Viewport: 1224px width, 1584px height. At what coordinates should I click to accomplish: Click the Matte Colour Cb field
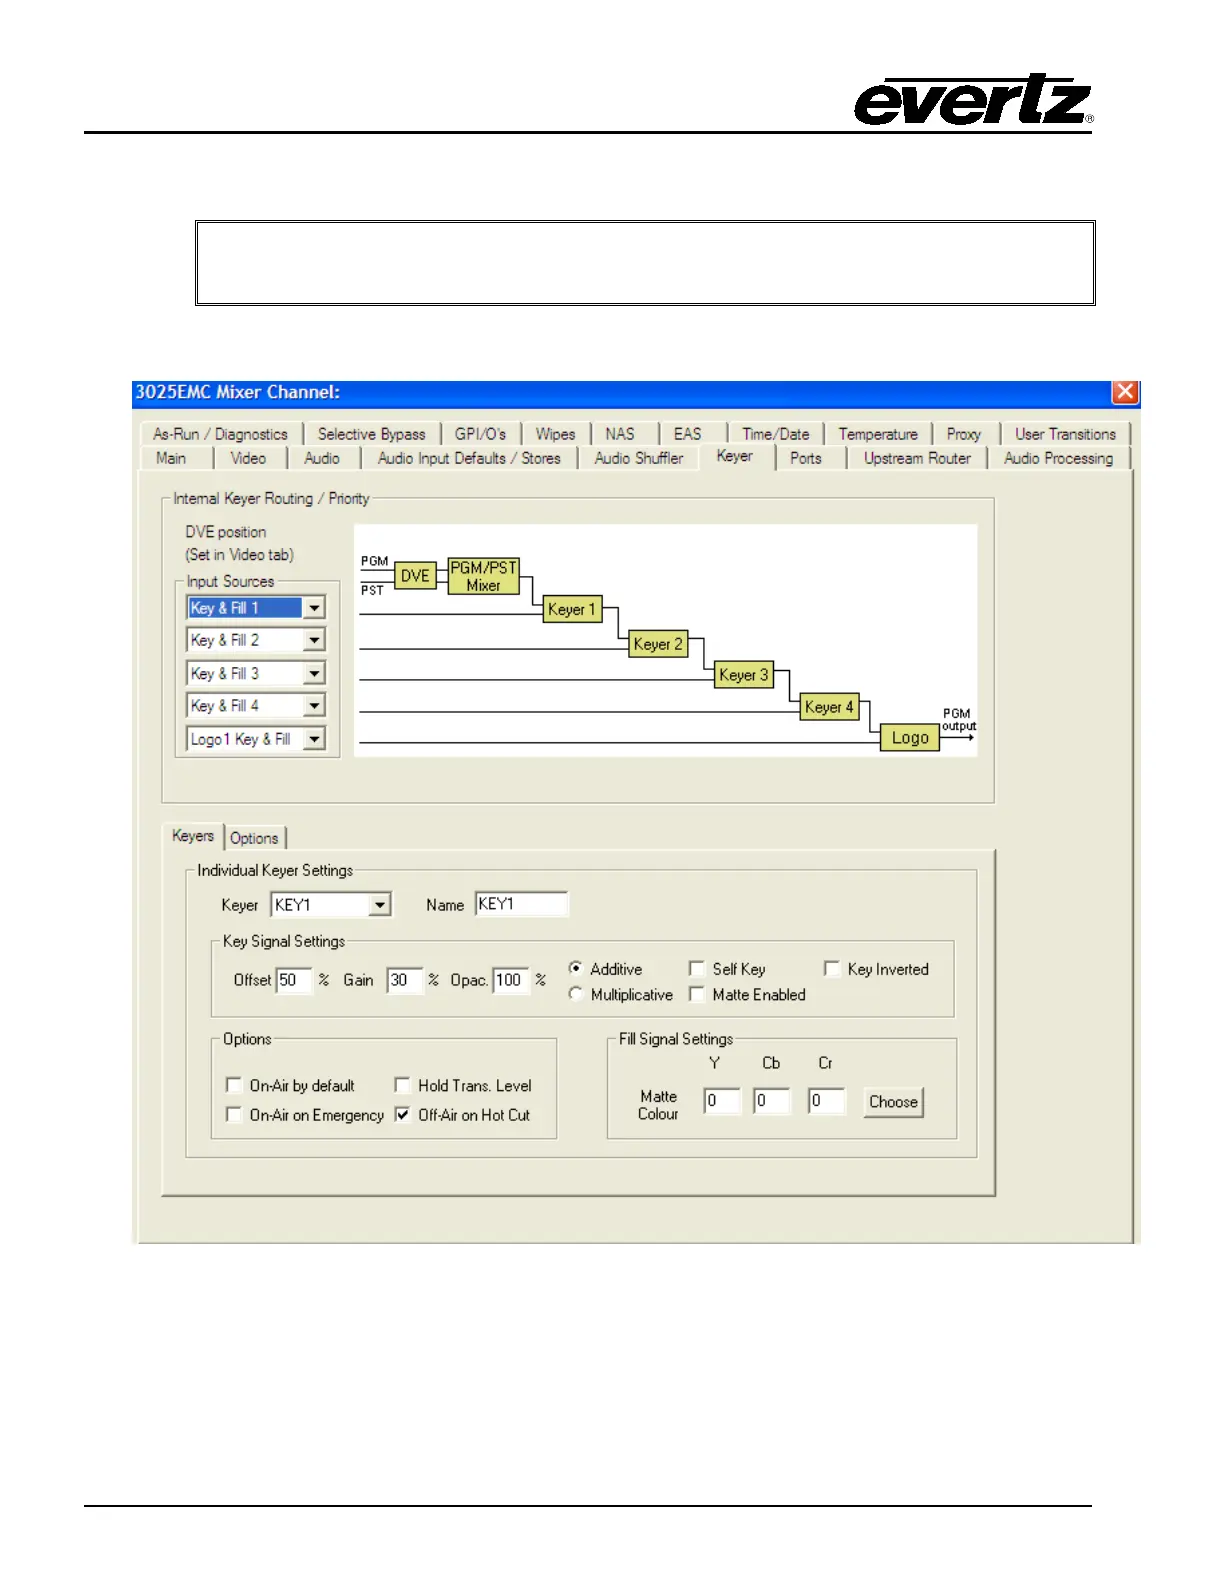tap(771, 1101)
